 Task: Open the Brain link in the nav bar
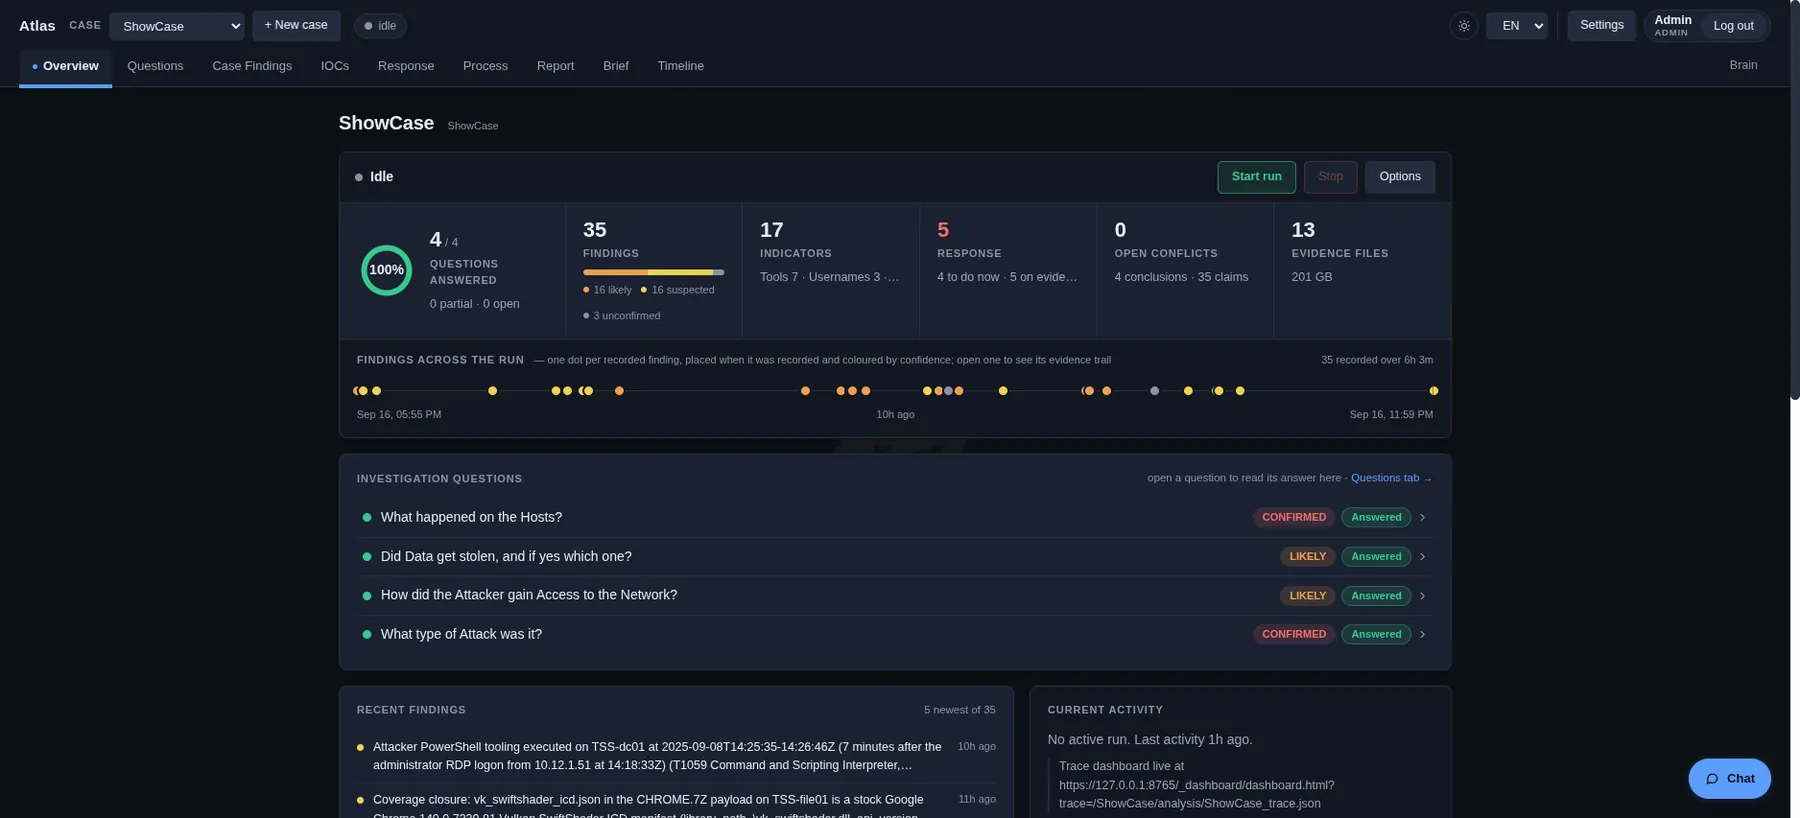click(1743, 65)
